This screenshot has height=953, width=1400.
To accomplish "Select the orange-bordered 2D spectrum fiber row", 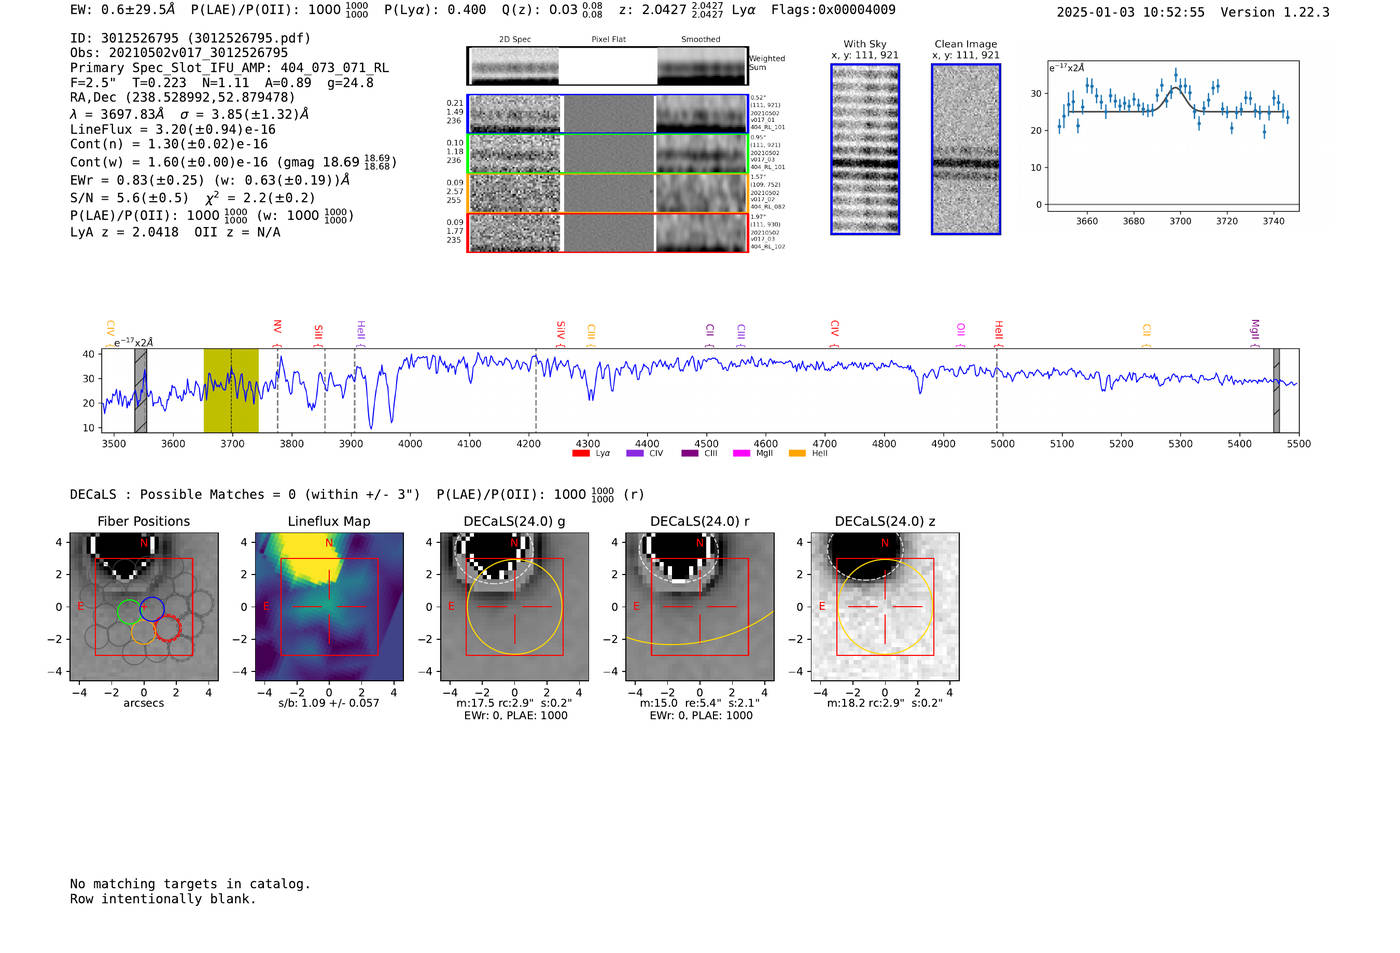I will click(x=607, y=193).
